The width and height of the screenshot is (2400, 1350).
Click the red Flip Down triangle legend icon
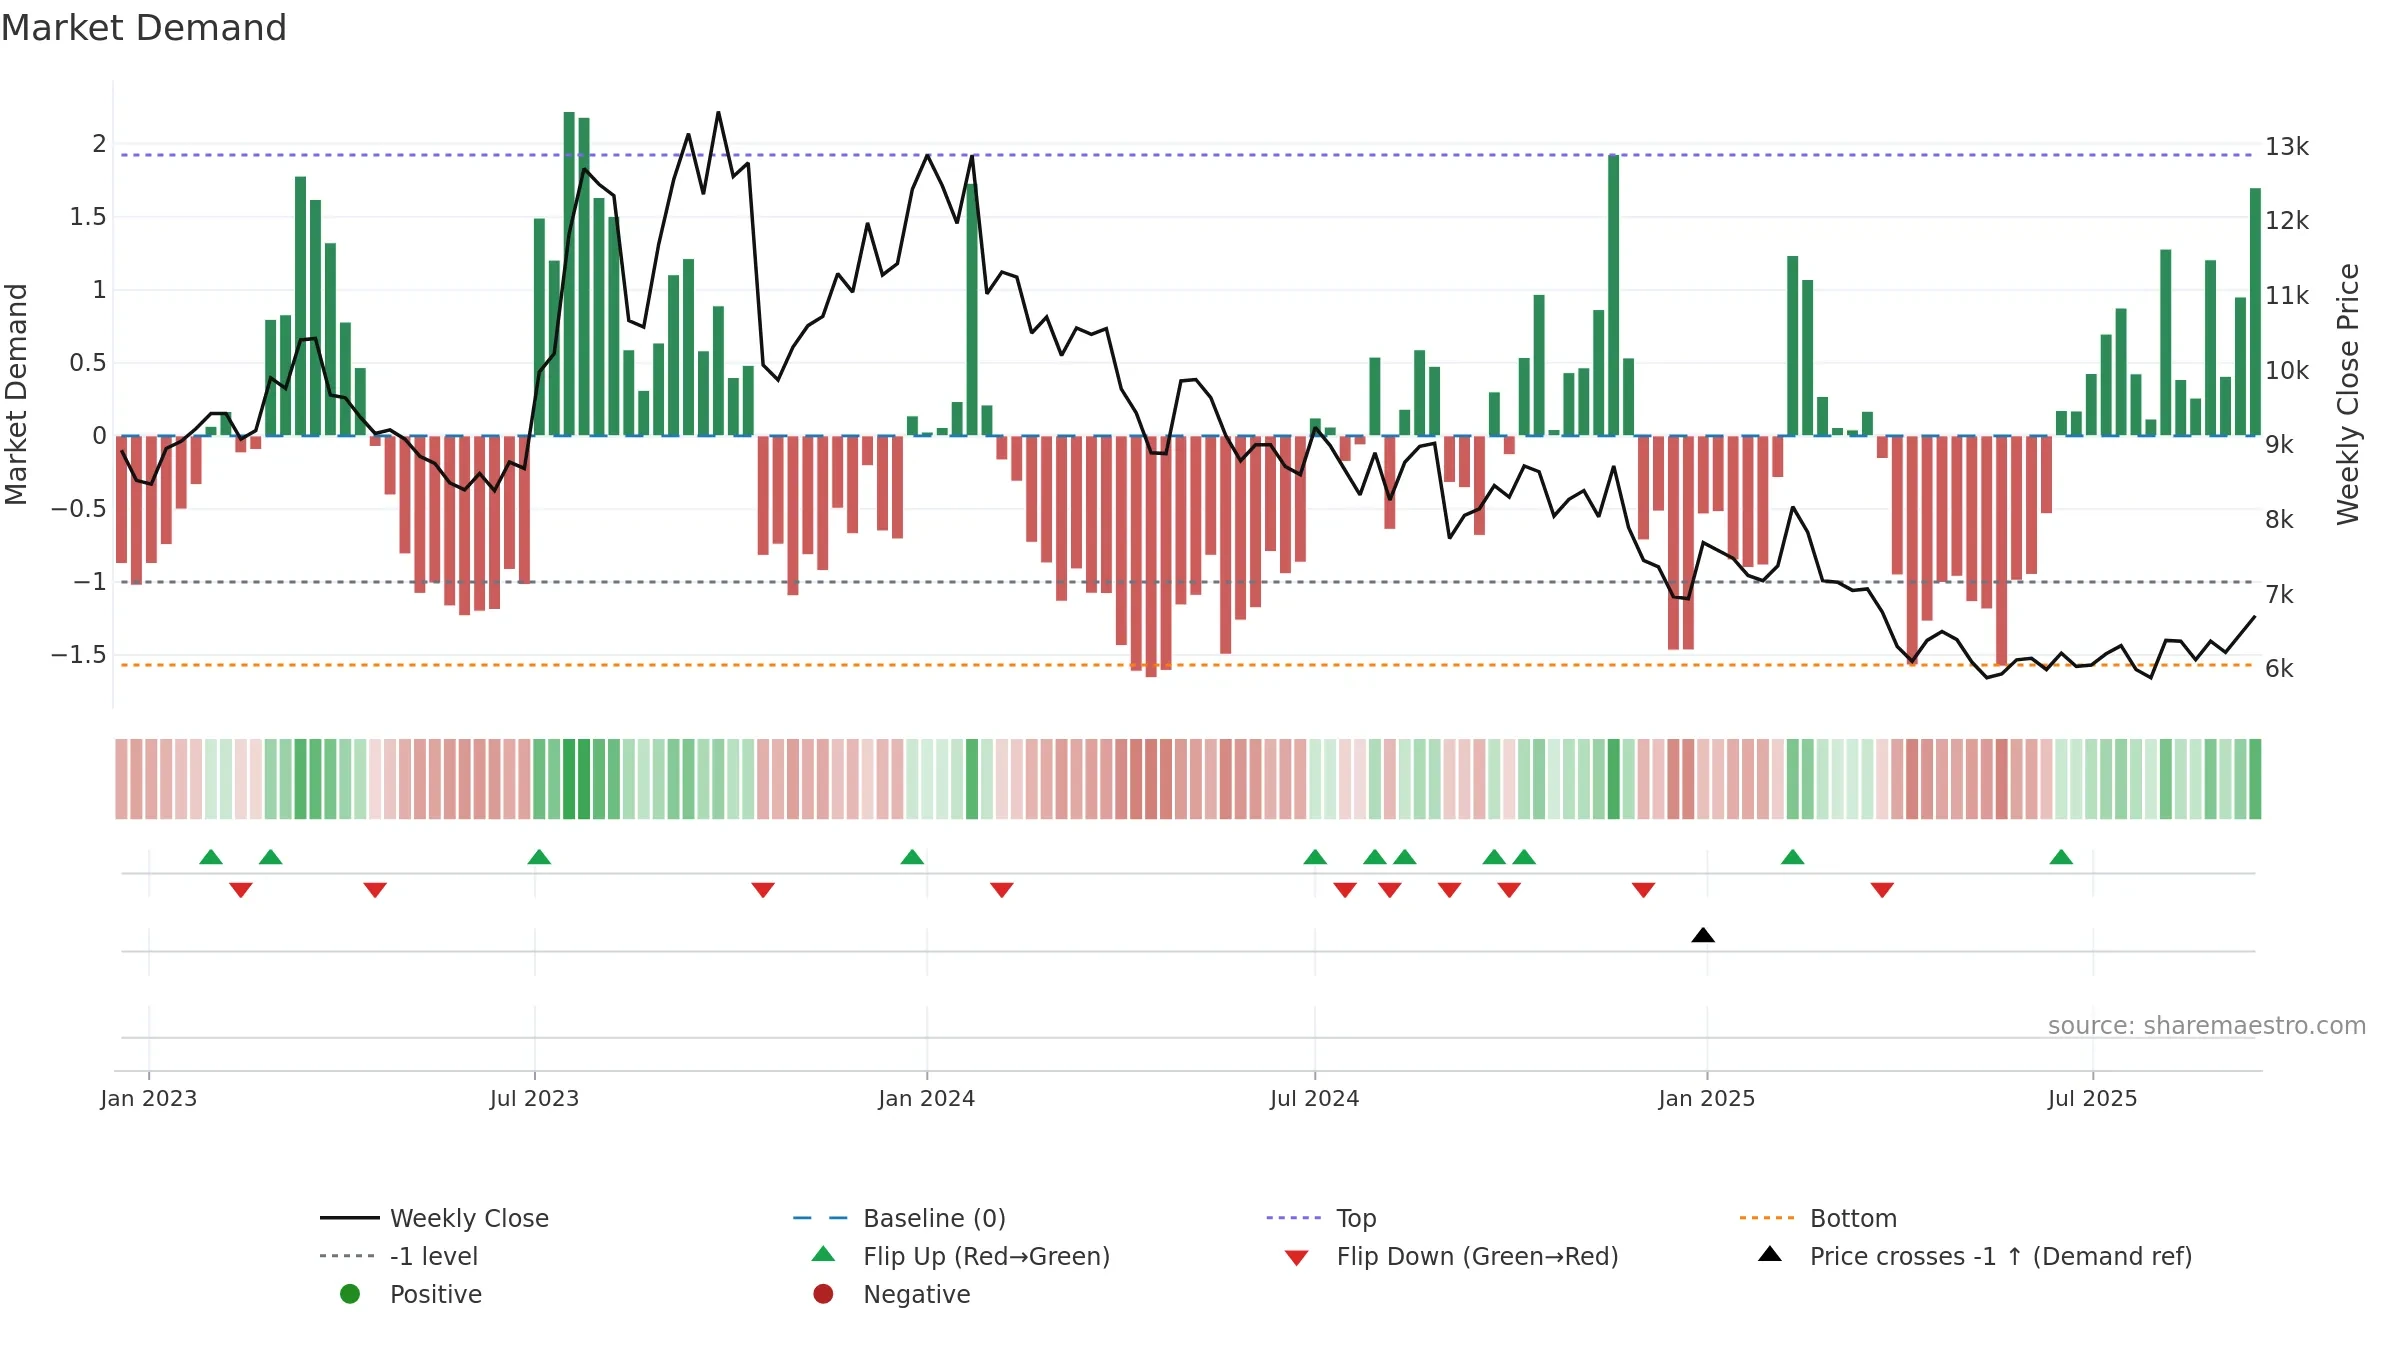(x=1296, y=1258)
